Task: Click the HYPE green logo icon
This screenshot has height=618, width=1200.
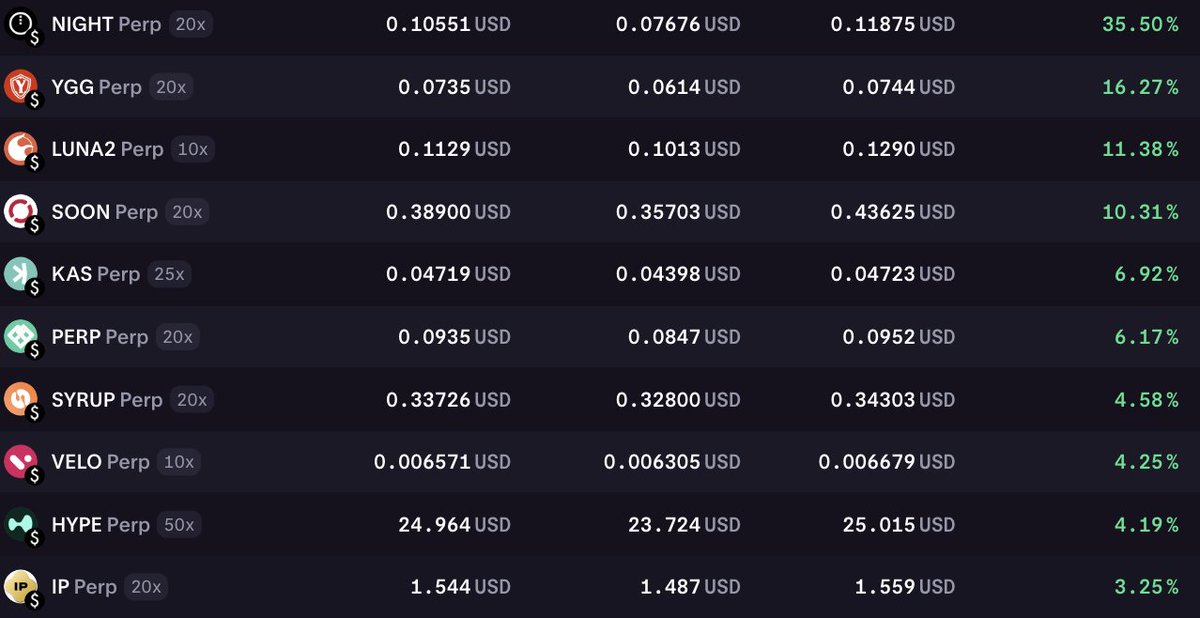Action: (x=22, y=524)
